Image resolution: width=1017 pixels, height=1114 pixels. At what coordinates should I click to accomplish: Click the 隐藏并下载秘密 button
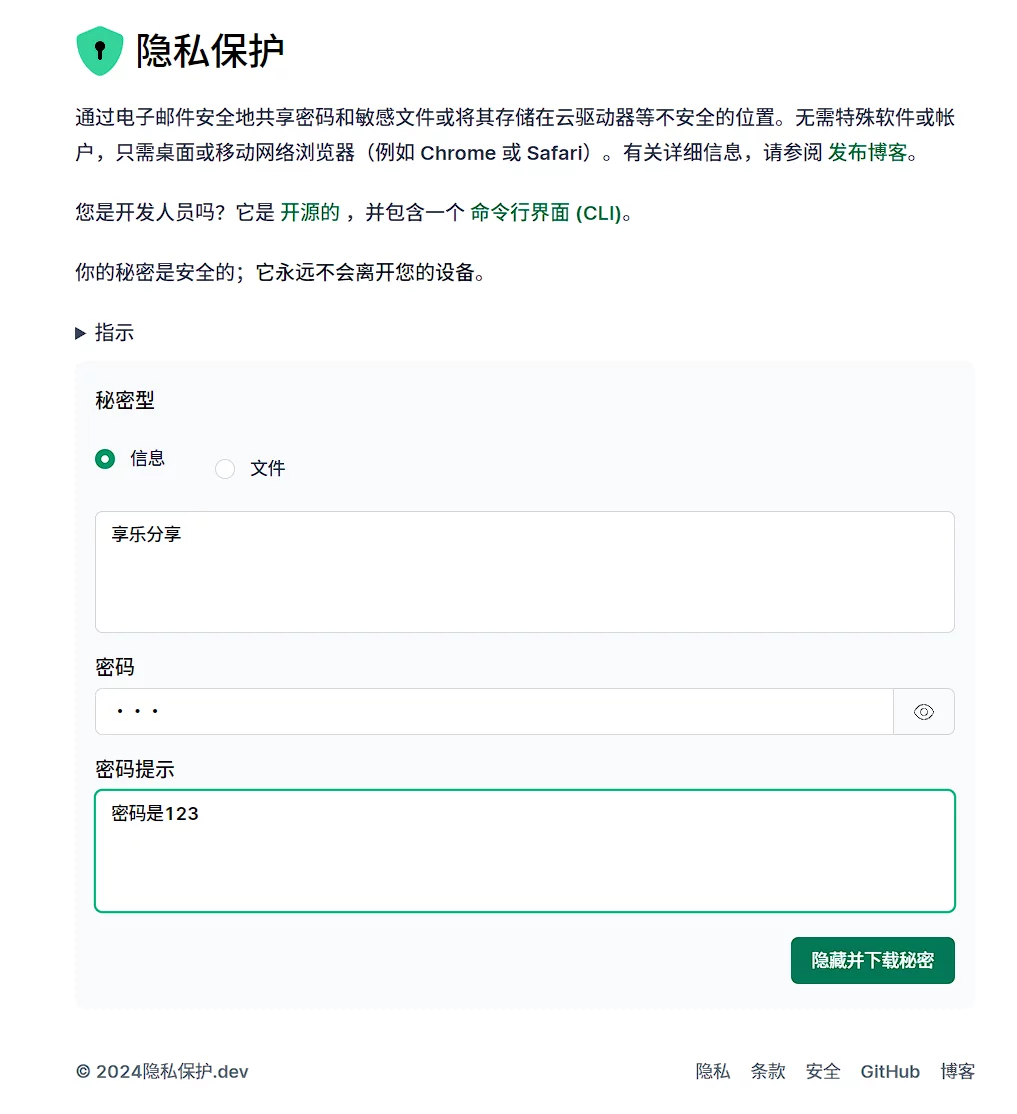tap(872, 961)
